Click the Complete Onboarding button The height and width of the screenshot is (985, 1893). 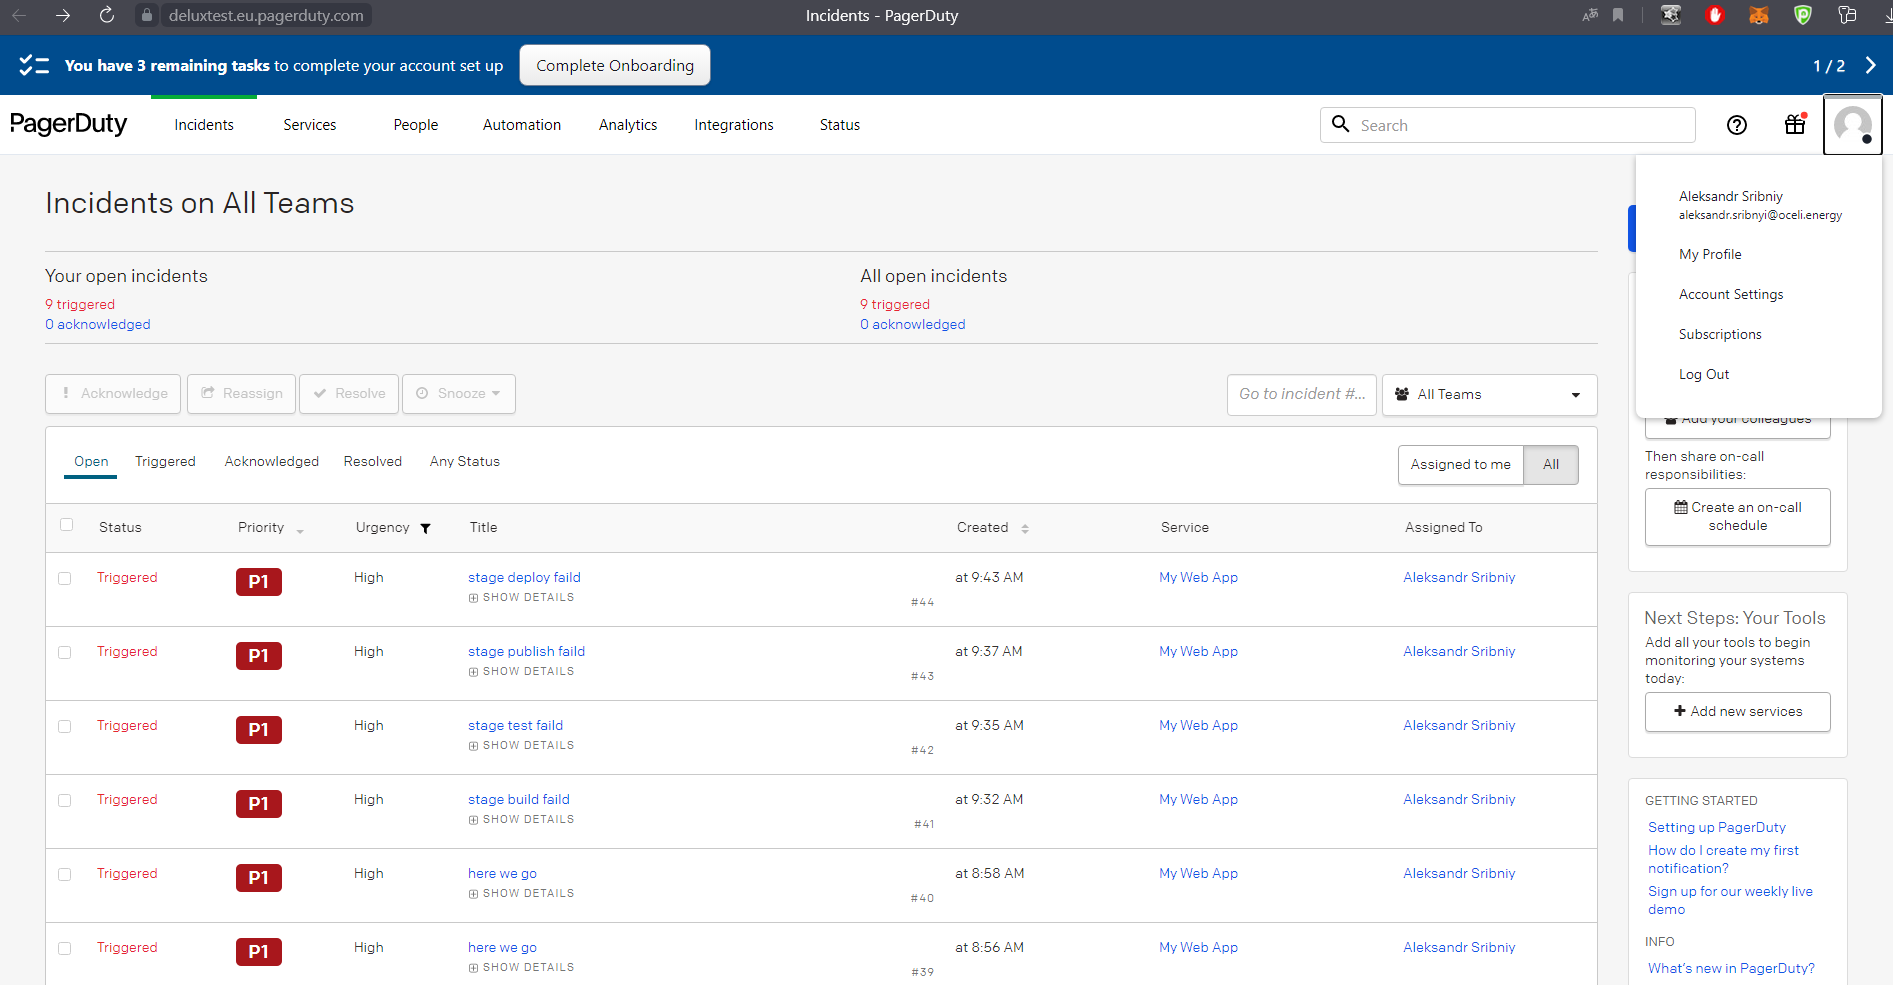pyautogui.click(x=614, y=65)
